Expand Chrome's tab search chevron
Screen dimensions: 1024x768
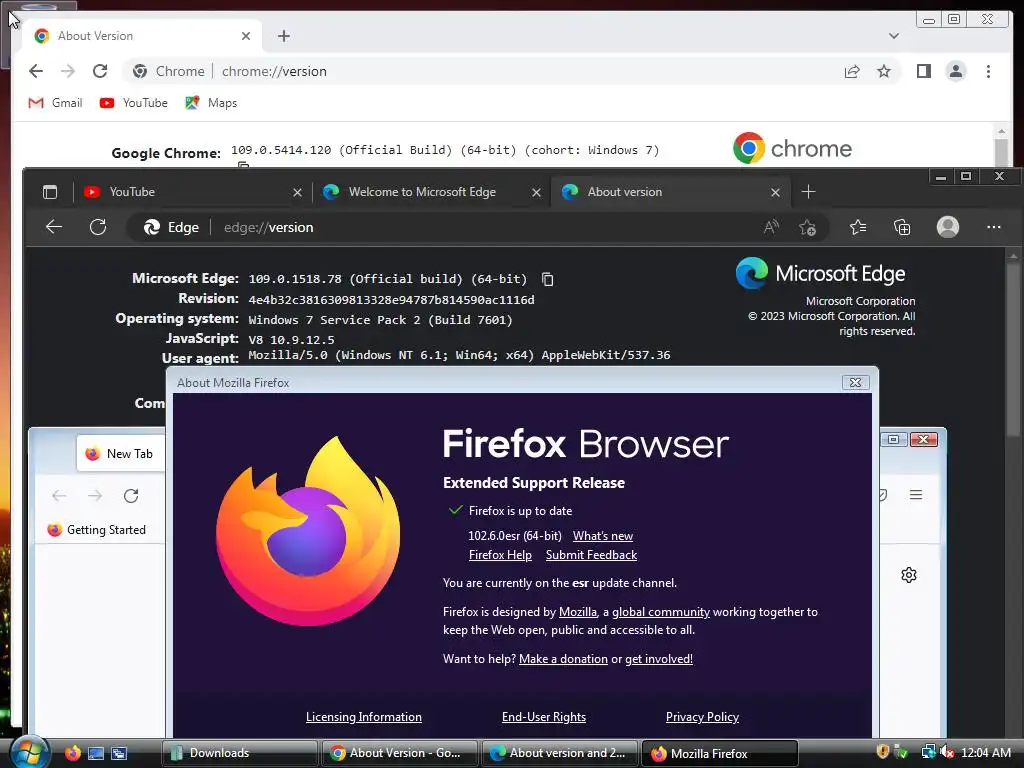click(x=893, y=36)
